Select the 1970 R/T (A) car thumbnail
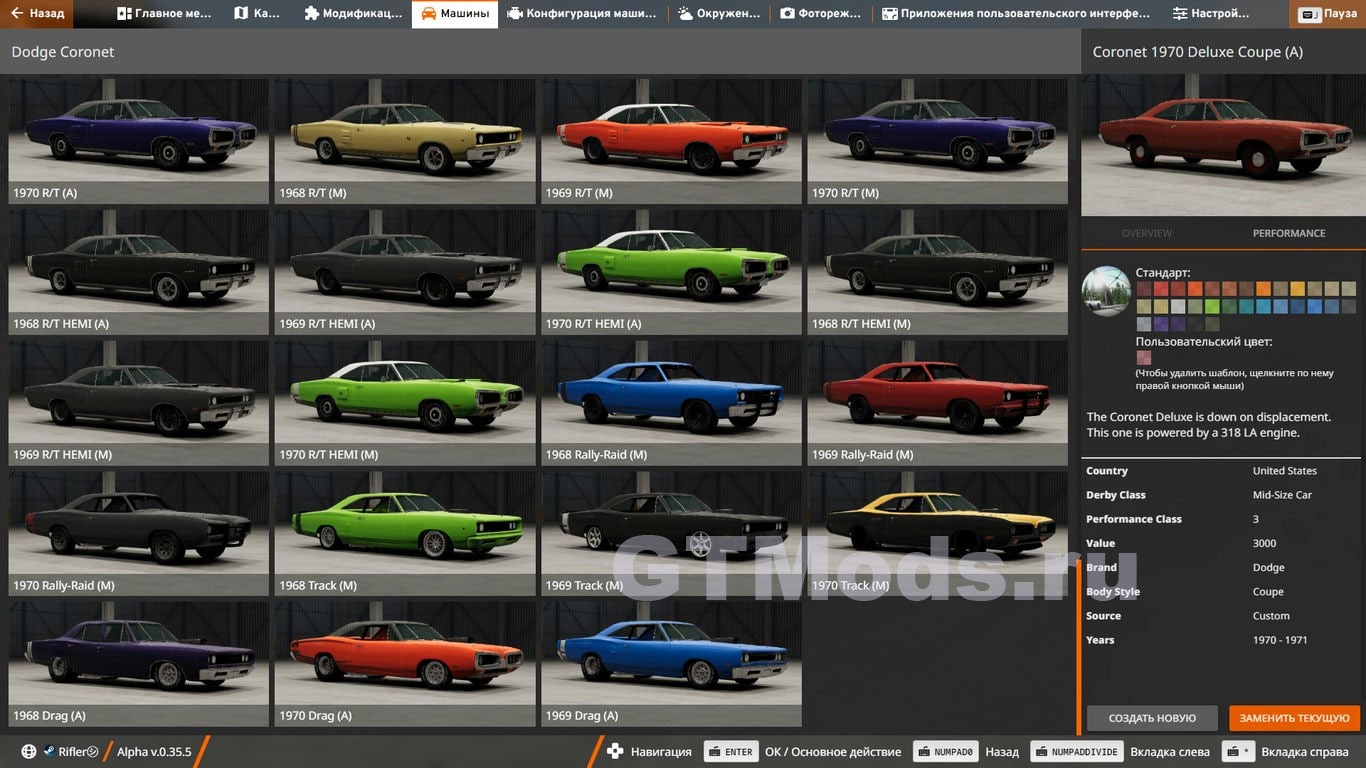The image size is (1366, 768). point(139,141)
